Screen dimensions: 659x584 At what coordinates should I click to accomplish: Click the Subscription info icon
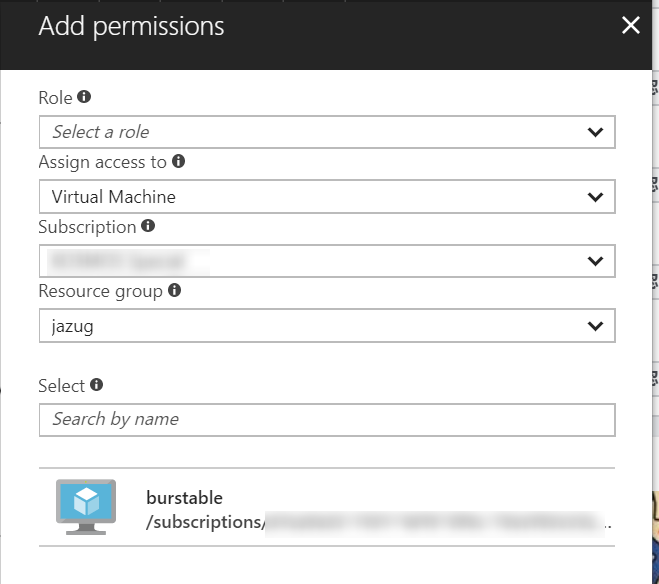148,226
